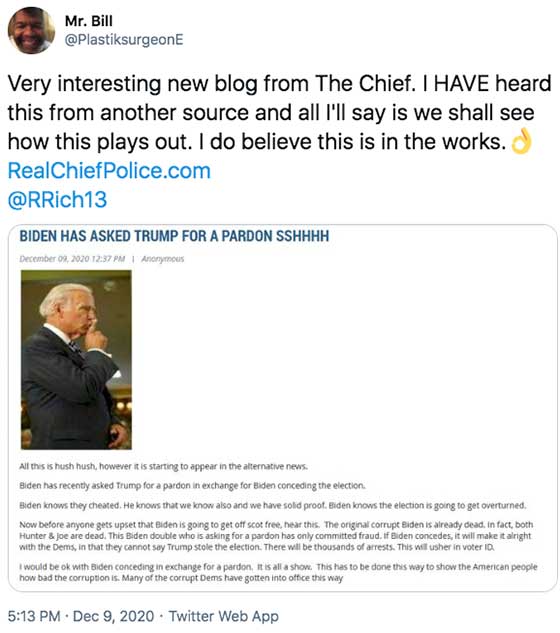Click the Twitter Web App source label
Viewport: 560px width, 633px height.
tap(224, 616)
